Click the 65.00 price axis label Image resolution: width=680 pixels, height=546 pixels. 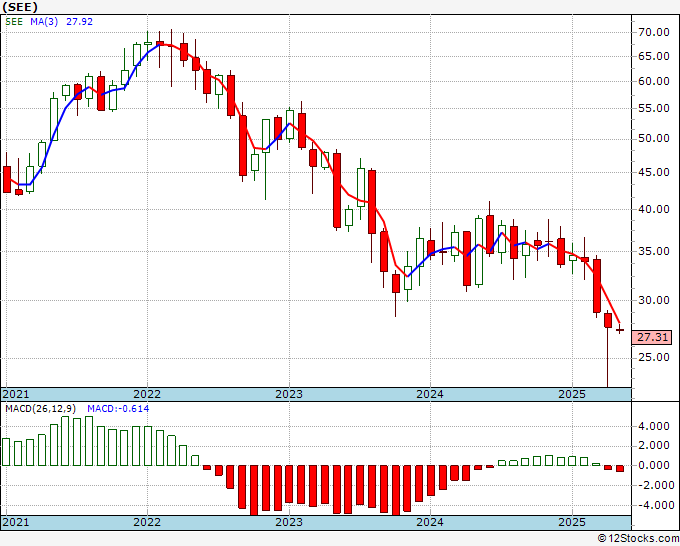654,56
